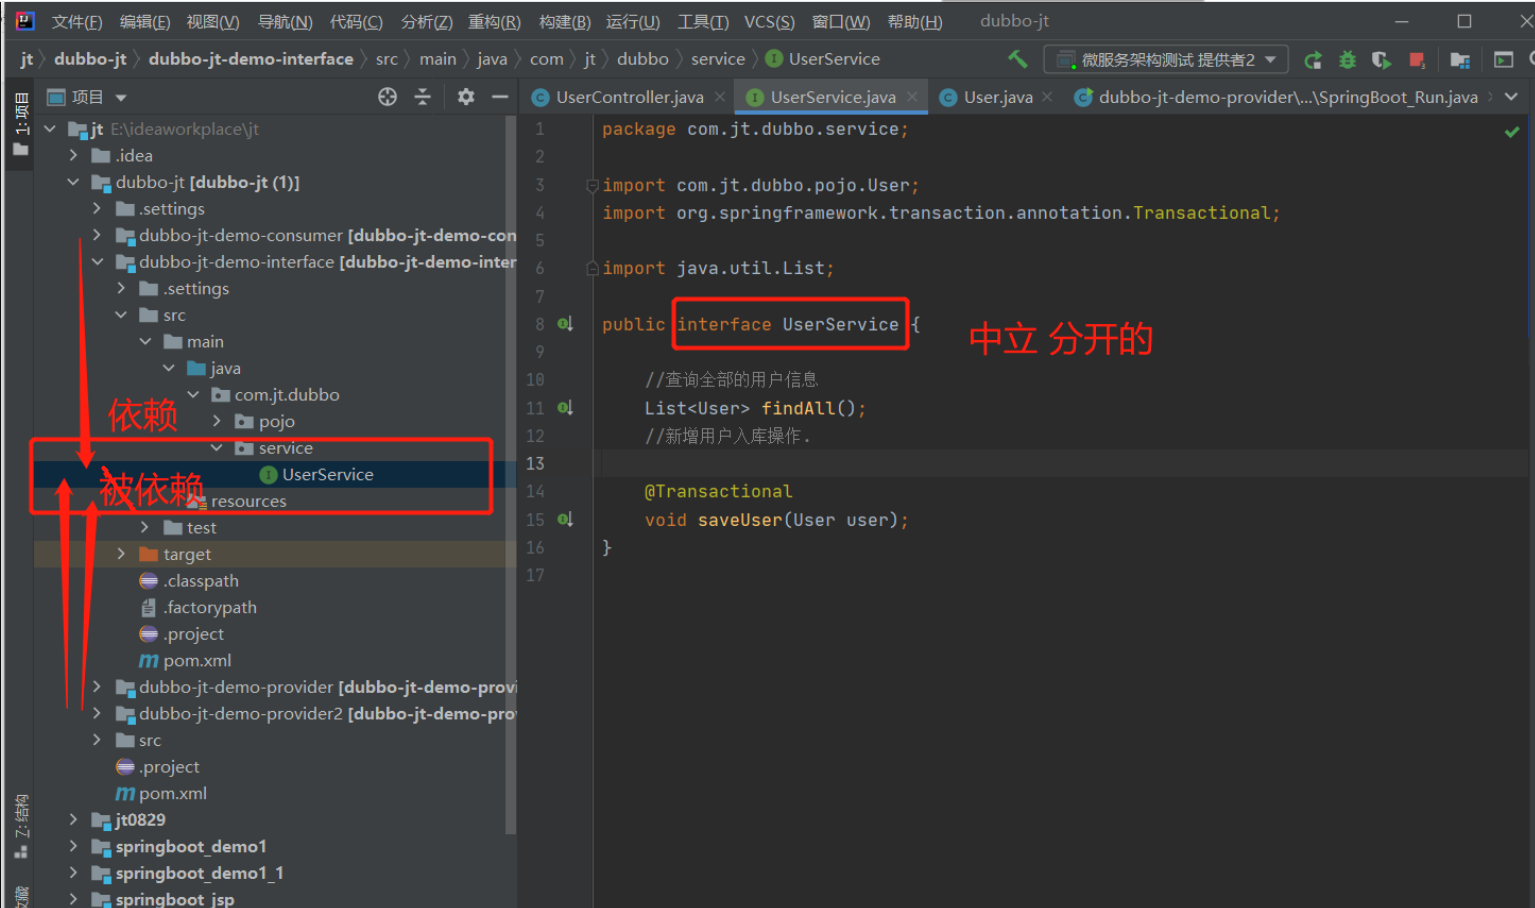The width and height of the screenshot is (1535, 908).
Task: Click the Build project hammer icon
Action: pyautogui.click(x=1017, y=59)
